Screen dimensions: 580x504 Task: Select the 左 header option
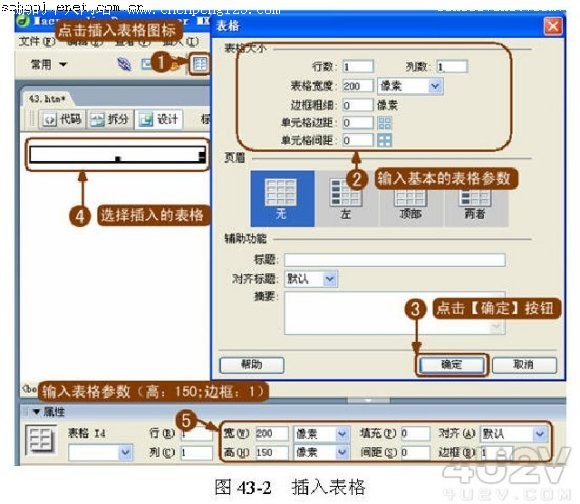click(x=346, y=199)
